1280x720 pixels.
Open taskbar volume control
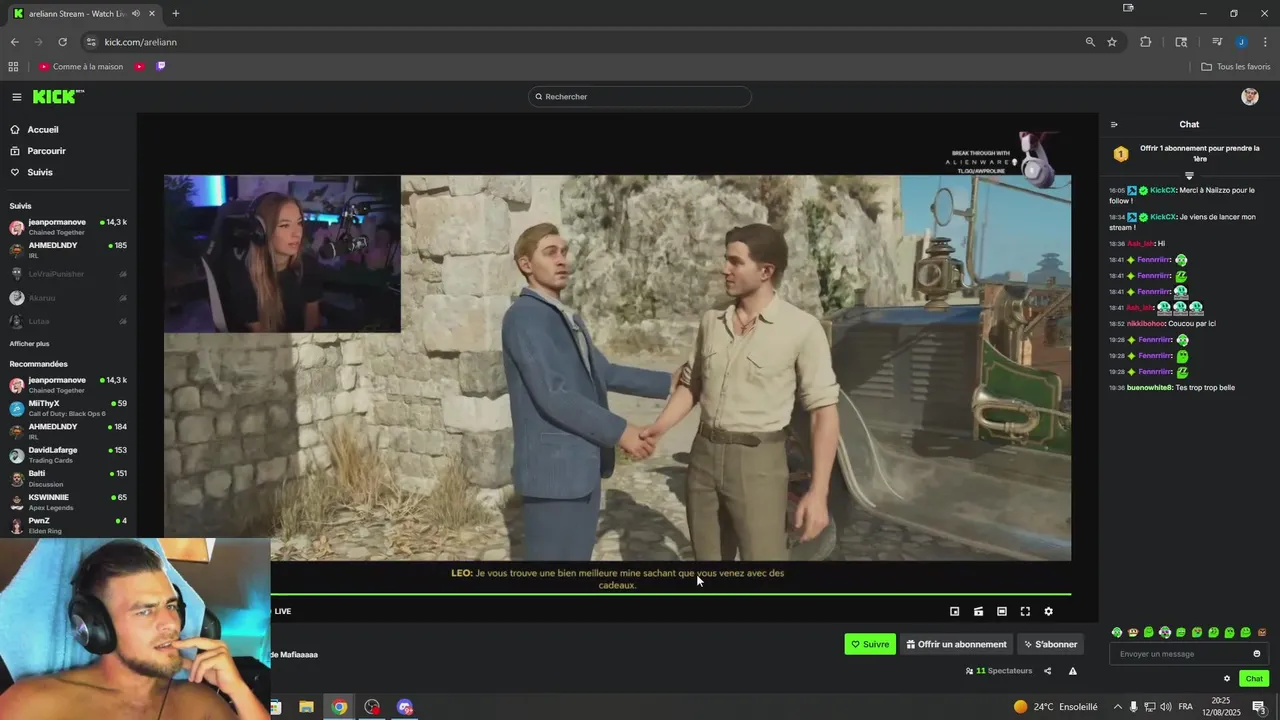1165,707
